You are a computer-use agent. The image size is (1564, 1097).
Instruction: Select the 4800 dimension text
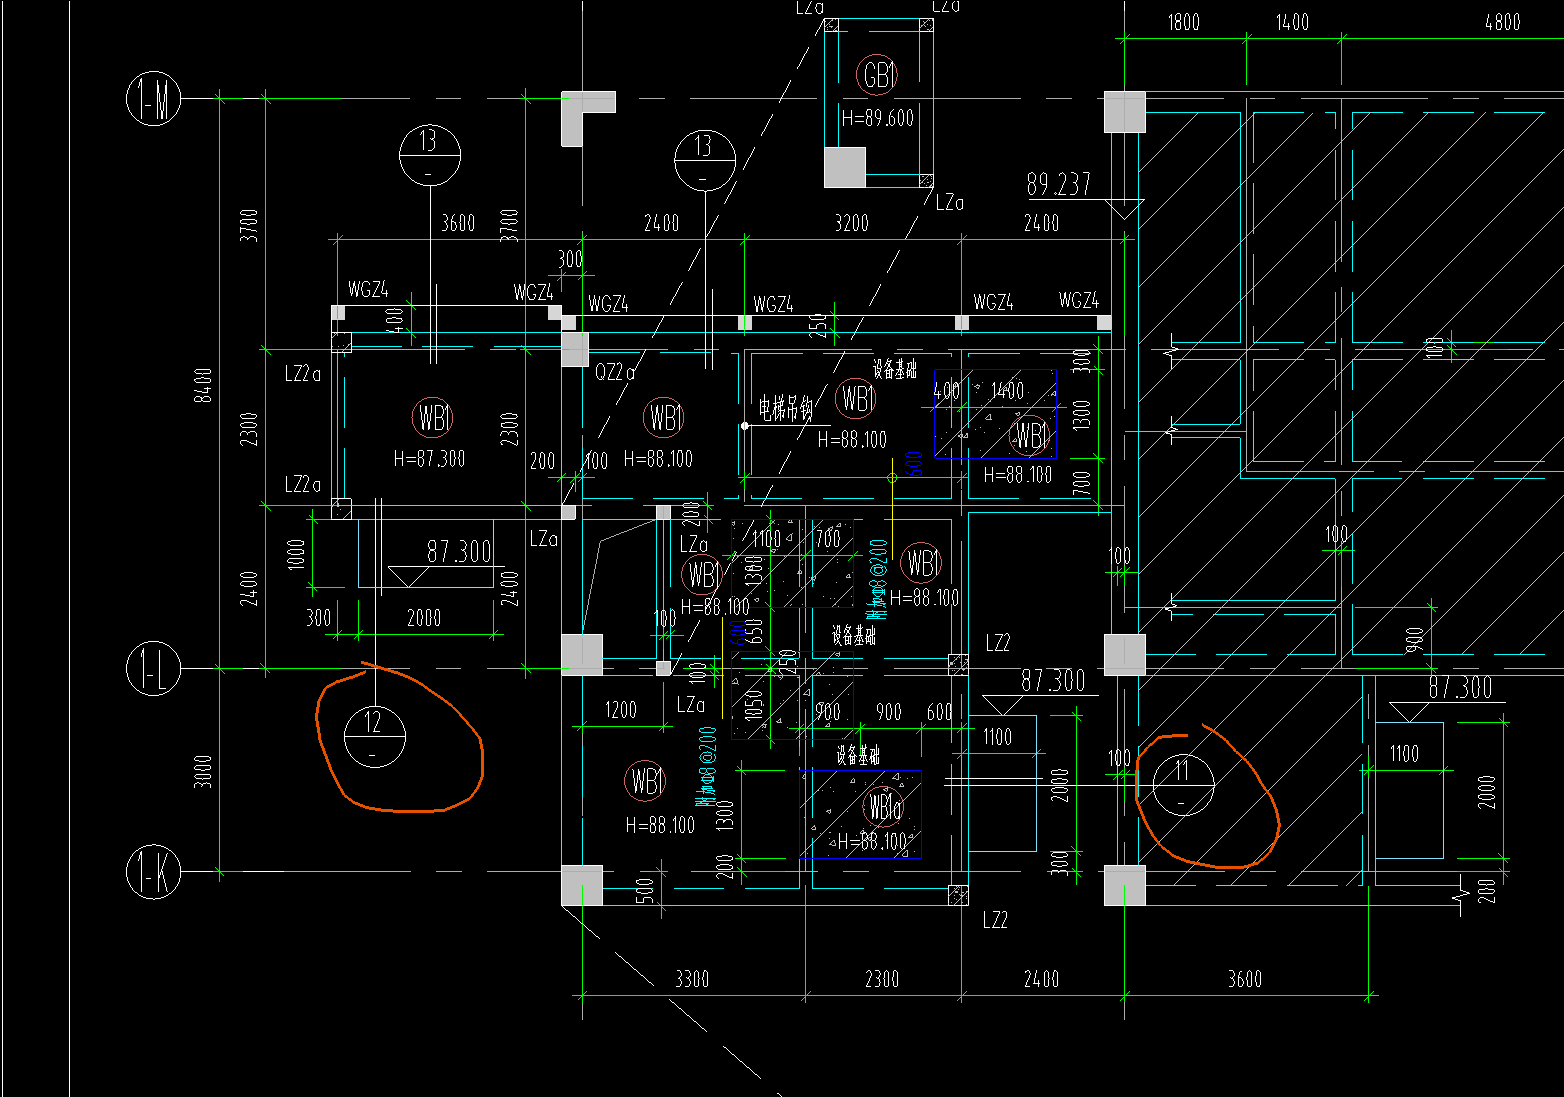pyautogui.click(x=1503, y=22)
